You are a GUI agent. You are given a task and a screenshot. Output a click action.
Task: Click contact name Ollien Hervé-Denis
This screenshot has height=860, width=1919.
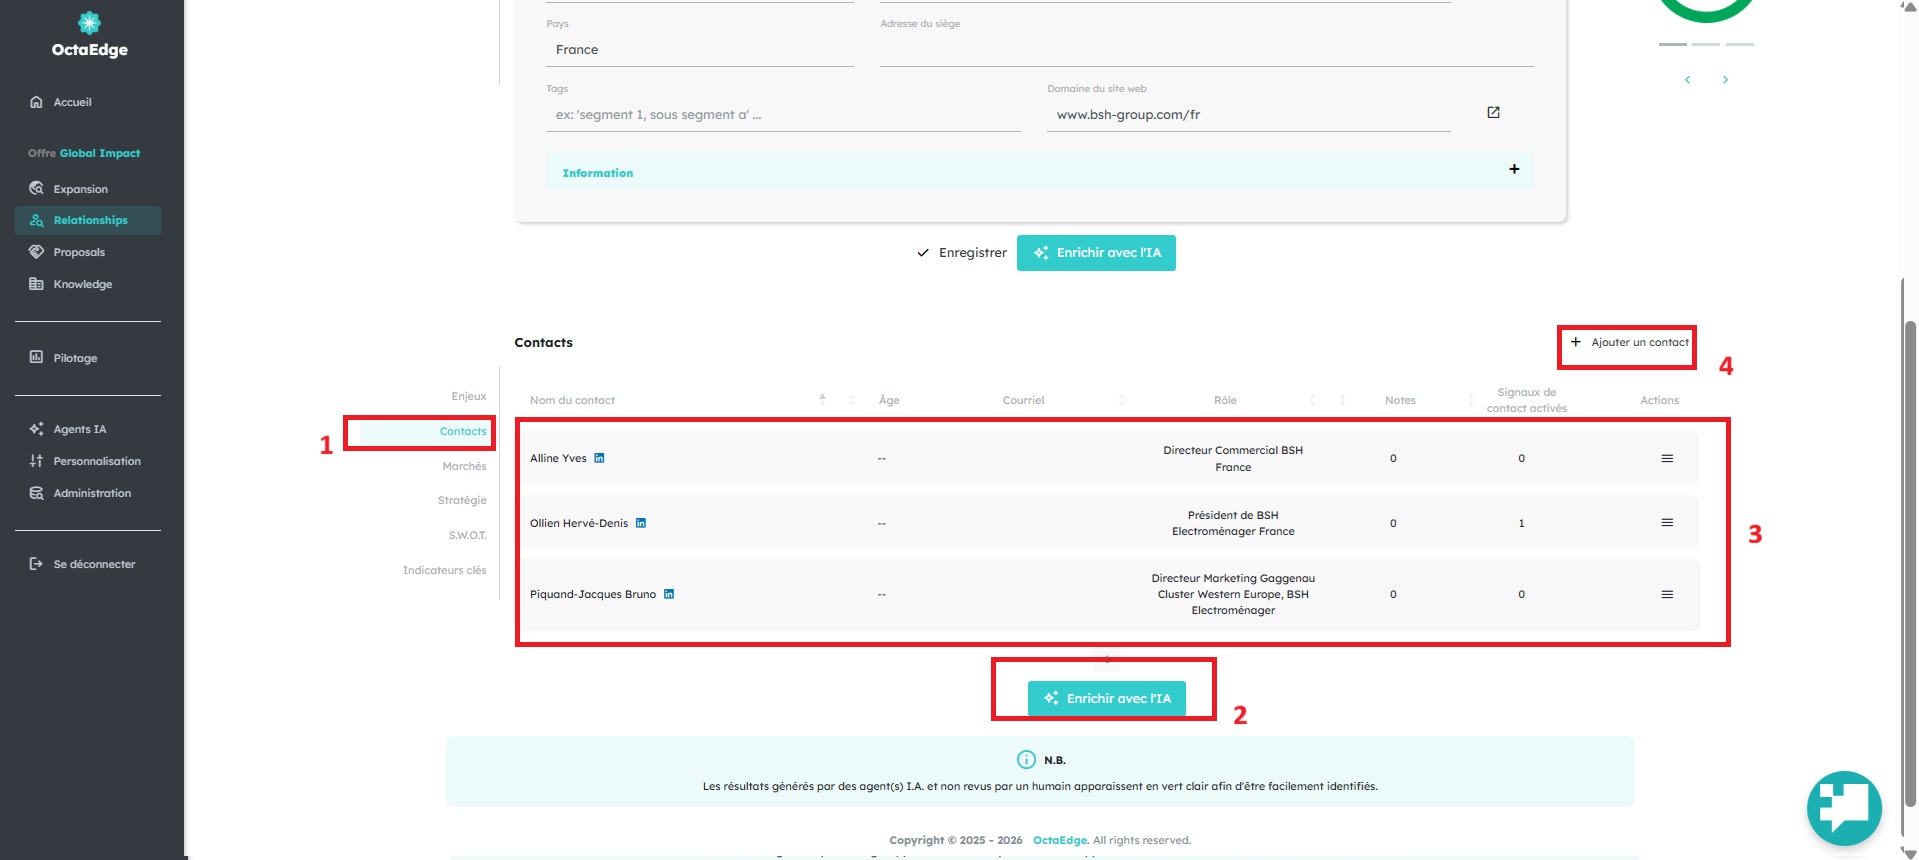579,523
